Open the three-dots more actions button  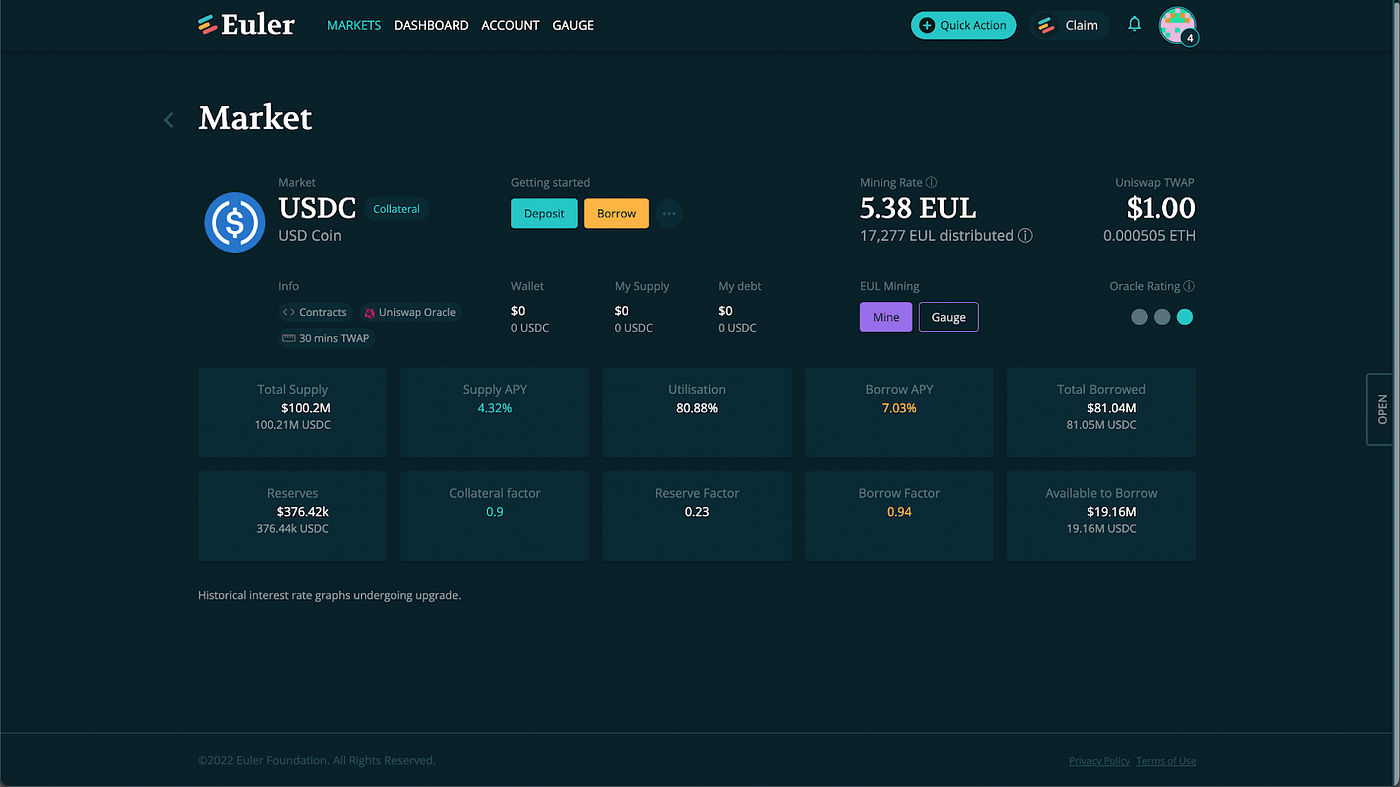669,213
